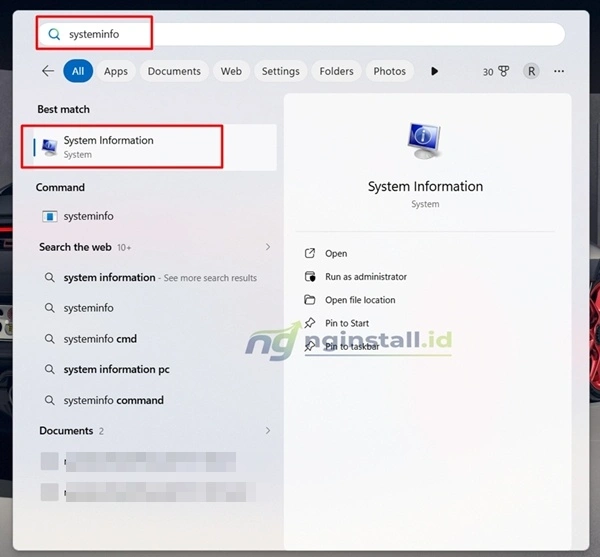
Task: Switch to the Documents filter tab
Action: point(174,71)
